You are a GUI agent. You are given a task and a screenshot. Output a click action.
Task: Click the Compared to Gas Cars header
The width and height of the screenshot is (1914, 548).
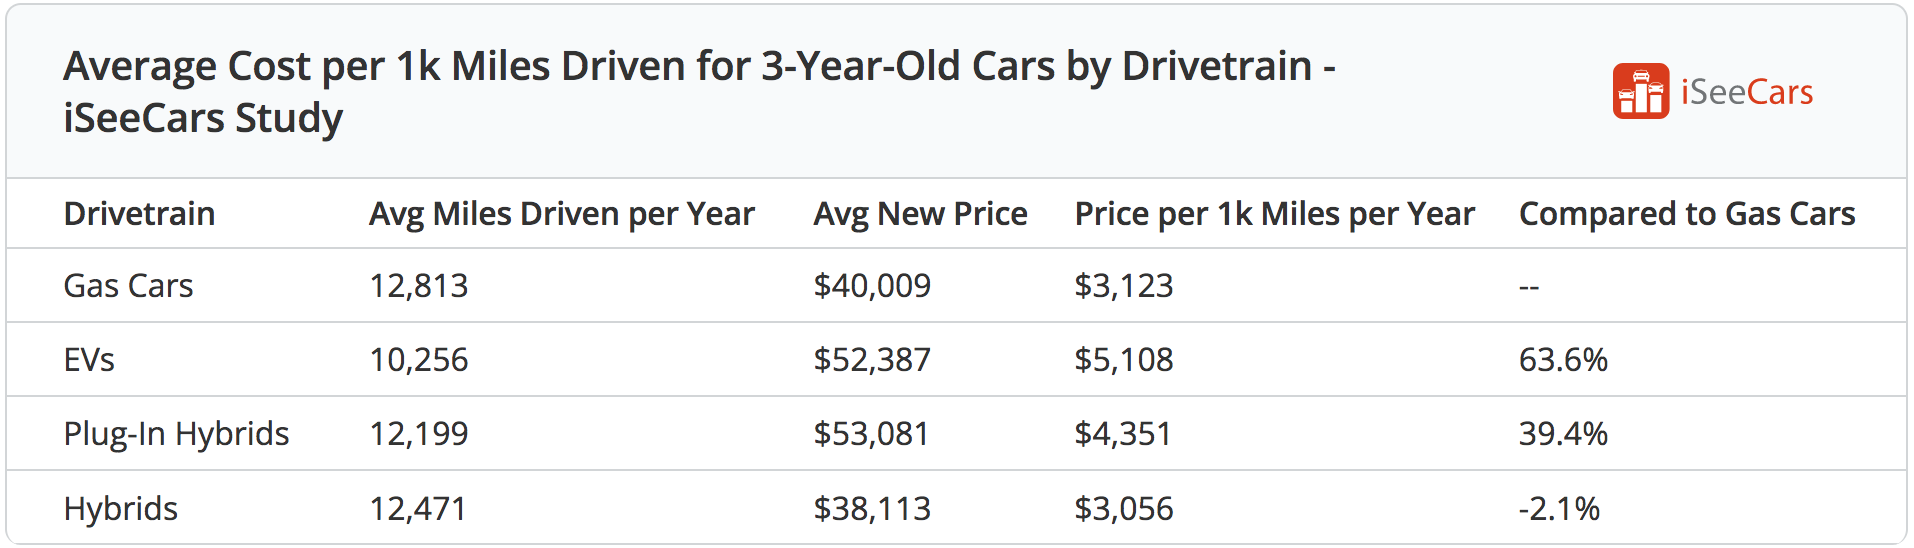pyautogui.click(x=1686, y=214)
